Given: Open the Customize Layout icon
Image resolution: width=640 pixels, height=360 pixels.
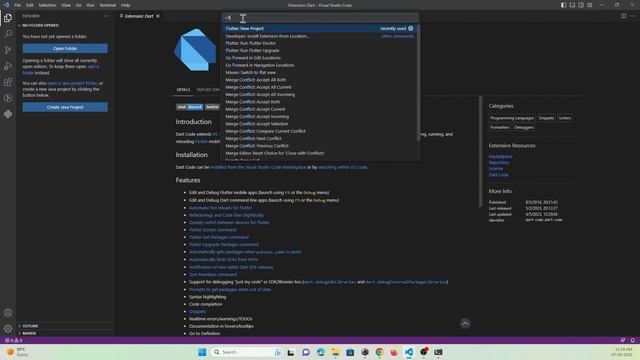Looking at the screenshot, I should click(x=590, y=5).
